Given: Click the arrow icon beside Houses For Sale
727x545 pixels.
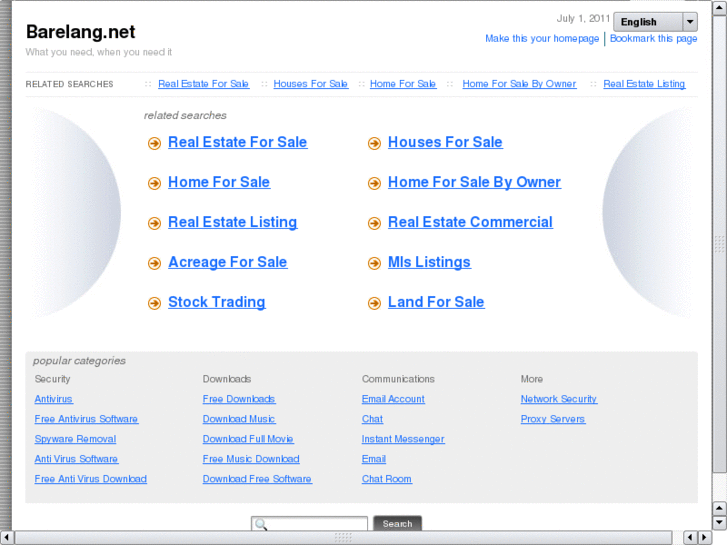Looking at the screenshot, I should [x=374, y=143].
